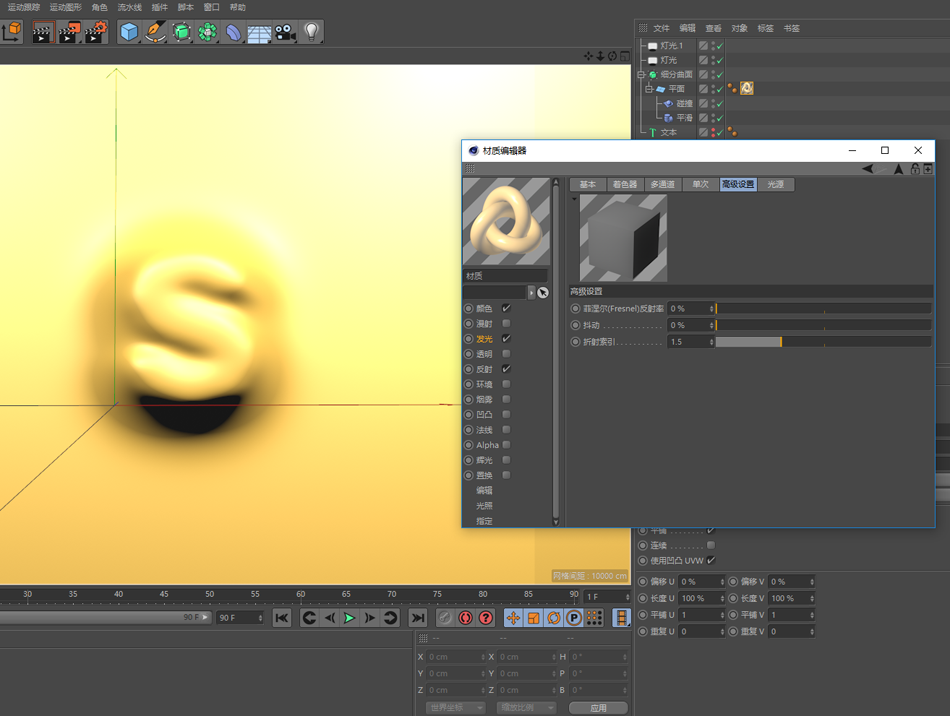Switch to the 着色器 tab
950x716 pixels.
coord(625,184)
